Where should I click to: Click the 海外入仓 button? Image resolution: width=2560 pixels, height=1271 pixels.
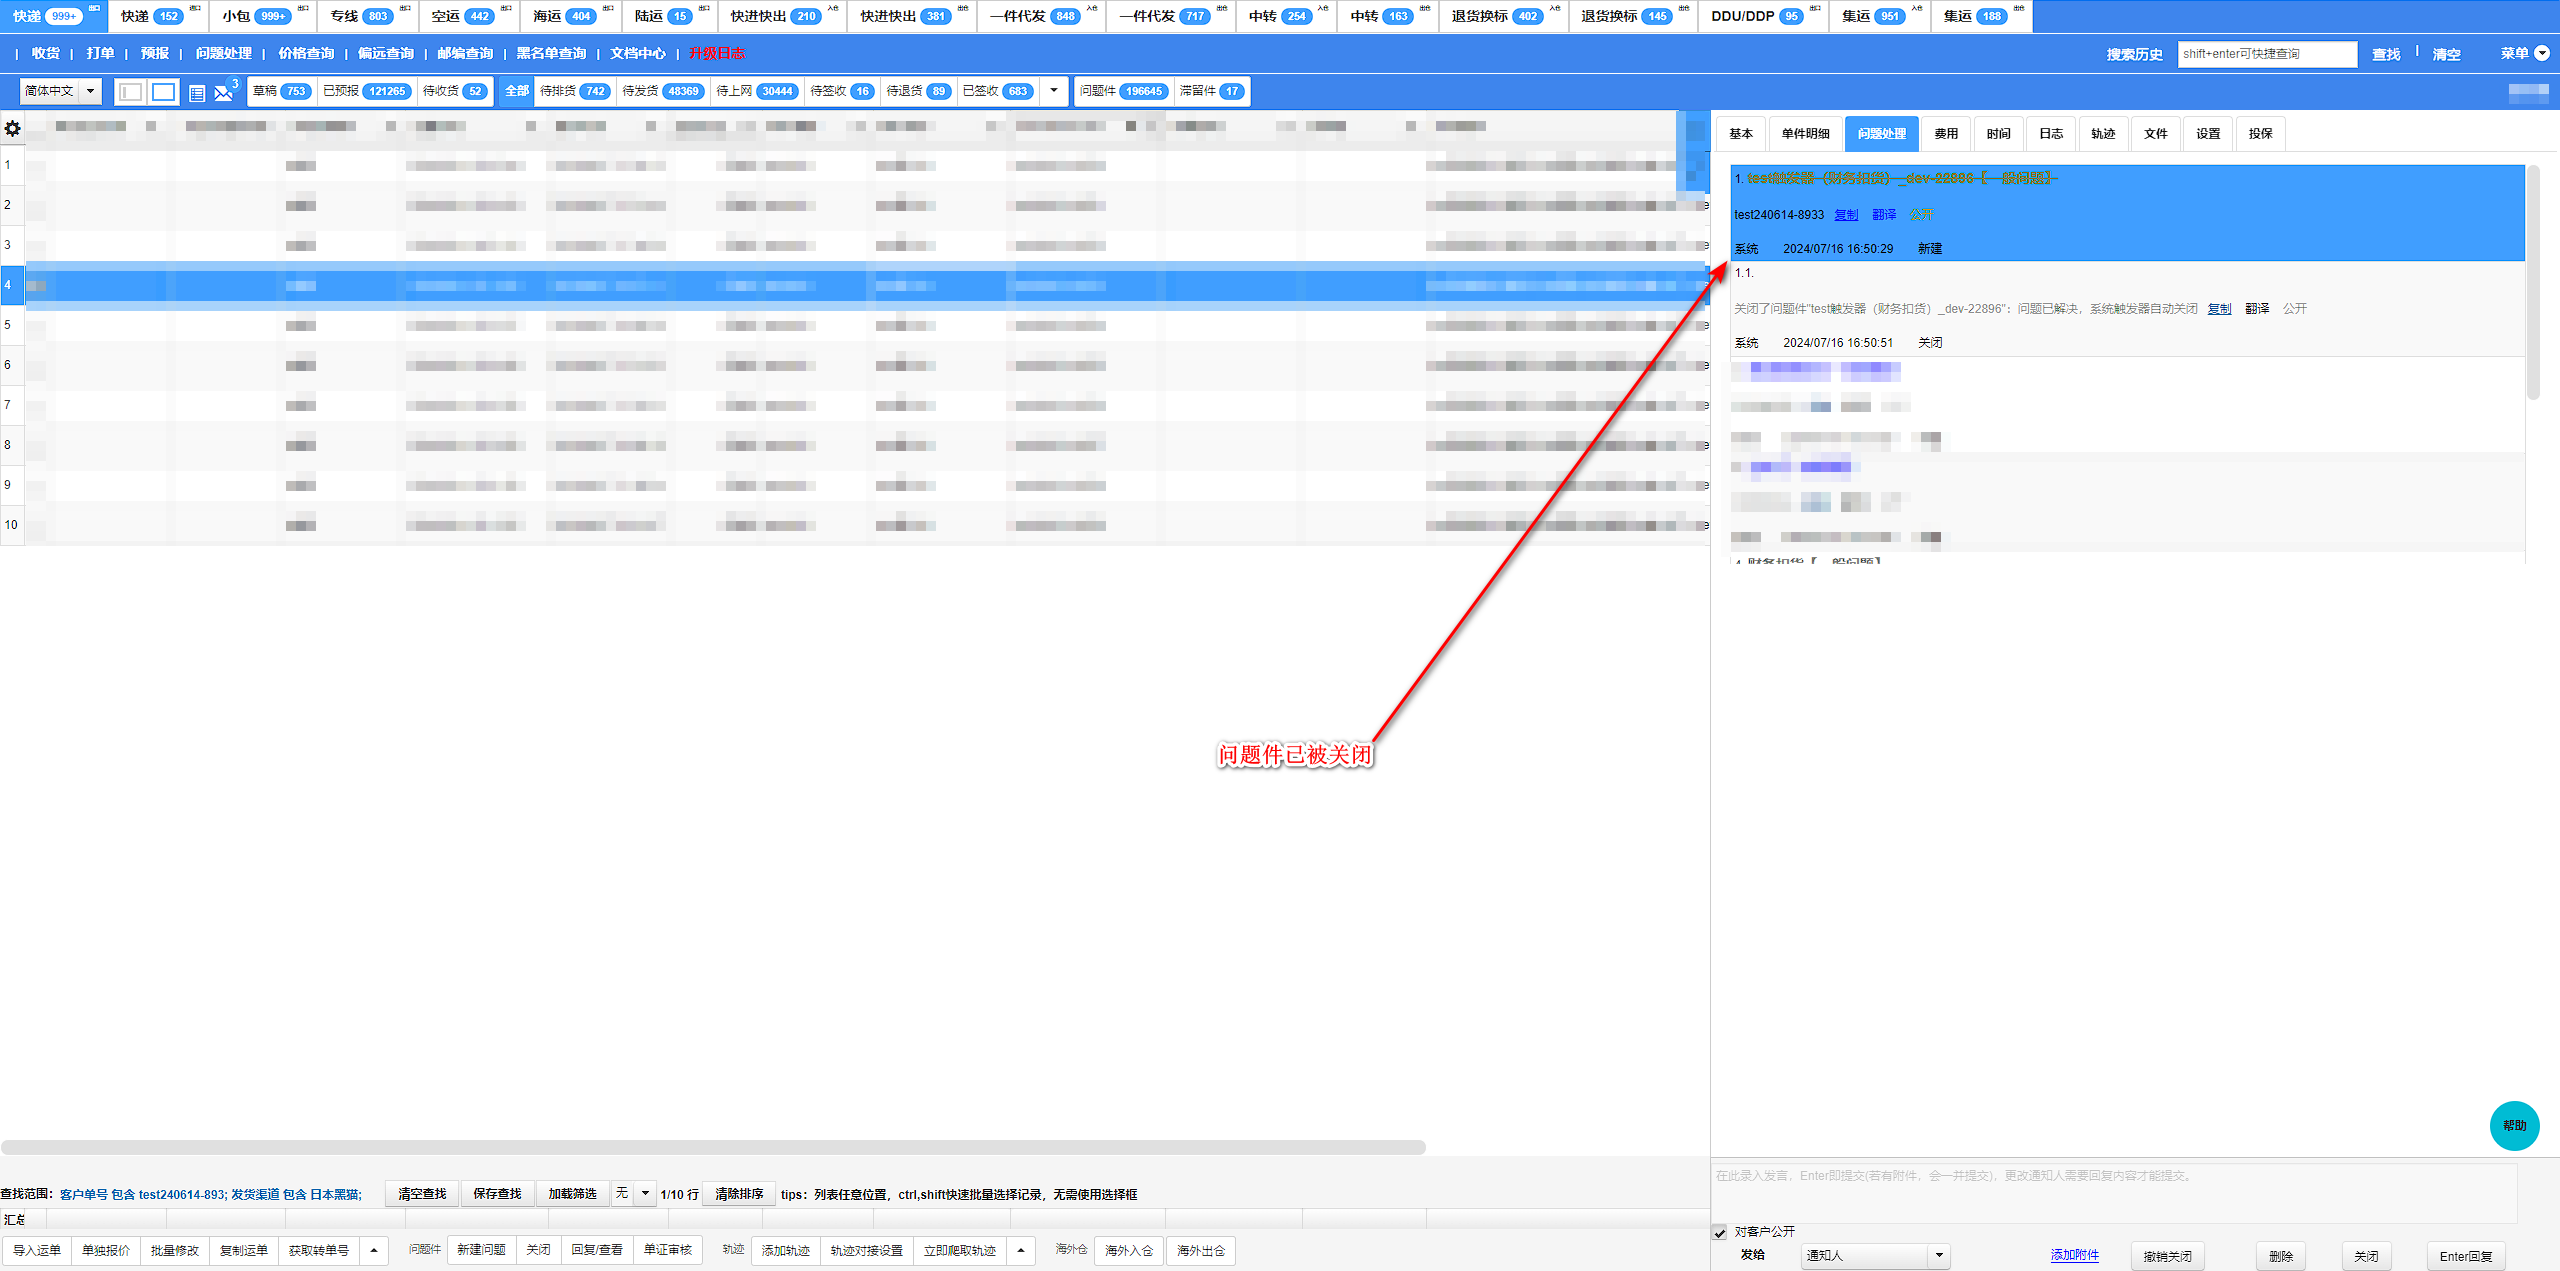coord(1129,1250)
